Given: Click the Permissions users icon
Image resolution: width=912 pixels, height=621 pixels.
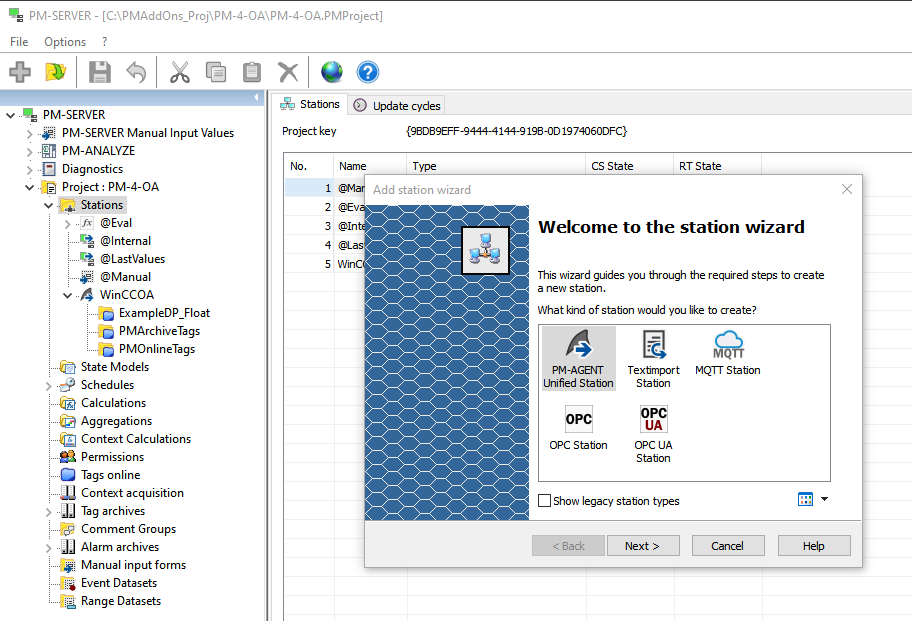Looking at the screenshot, I should point(68,456).
